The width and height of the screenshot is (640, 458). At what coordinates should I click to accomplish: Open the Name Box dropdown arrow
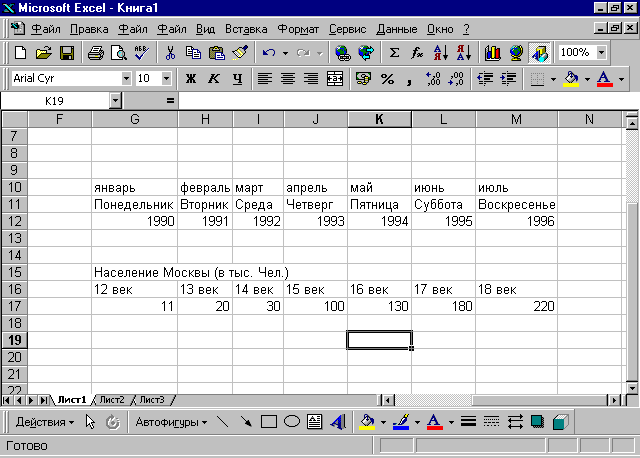pos(116,100)
